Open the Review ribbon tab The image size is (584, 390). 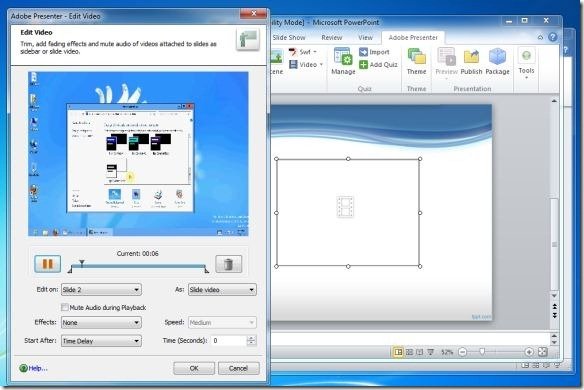(331, 38)
